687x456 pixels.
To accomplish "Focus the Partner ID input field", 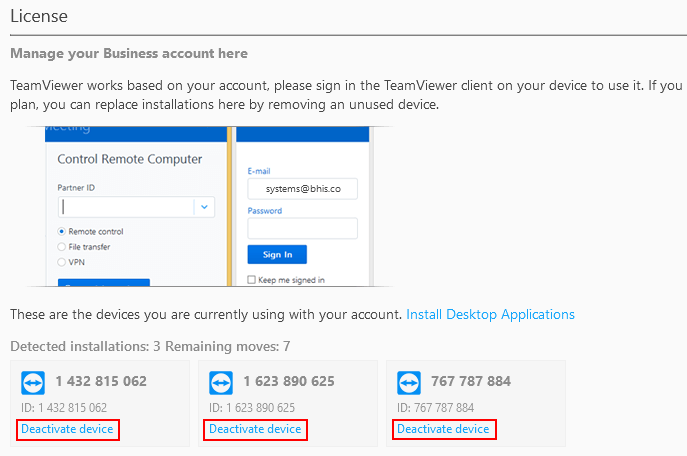I will pos(125,207).
